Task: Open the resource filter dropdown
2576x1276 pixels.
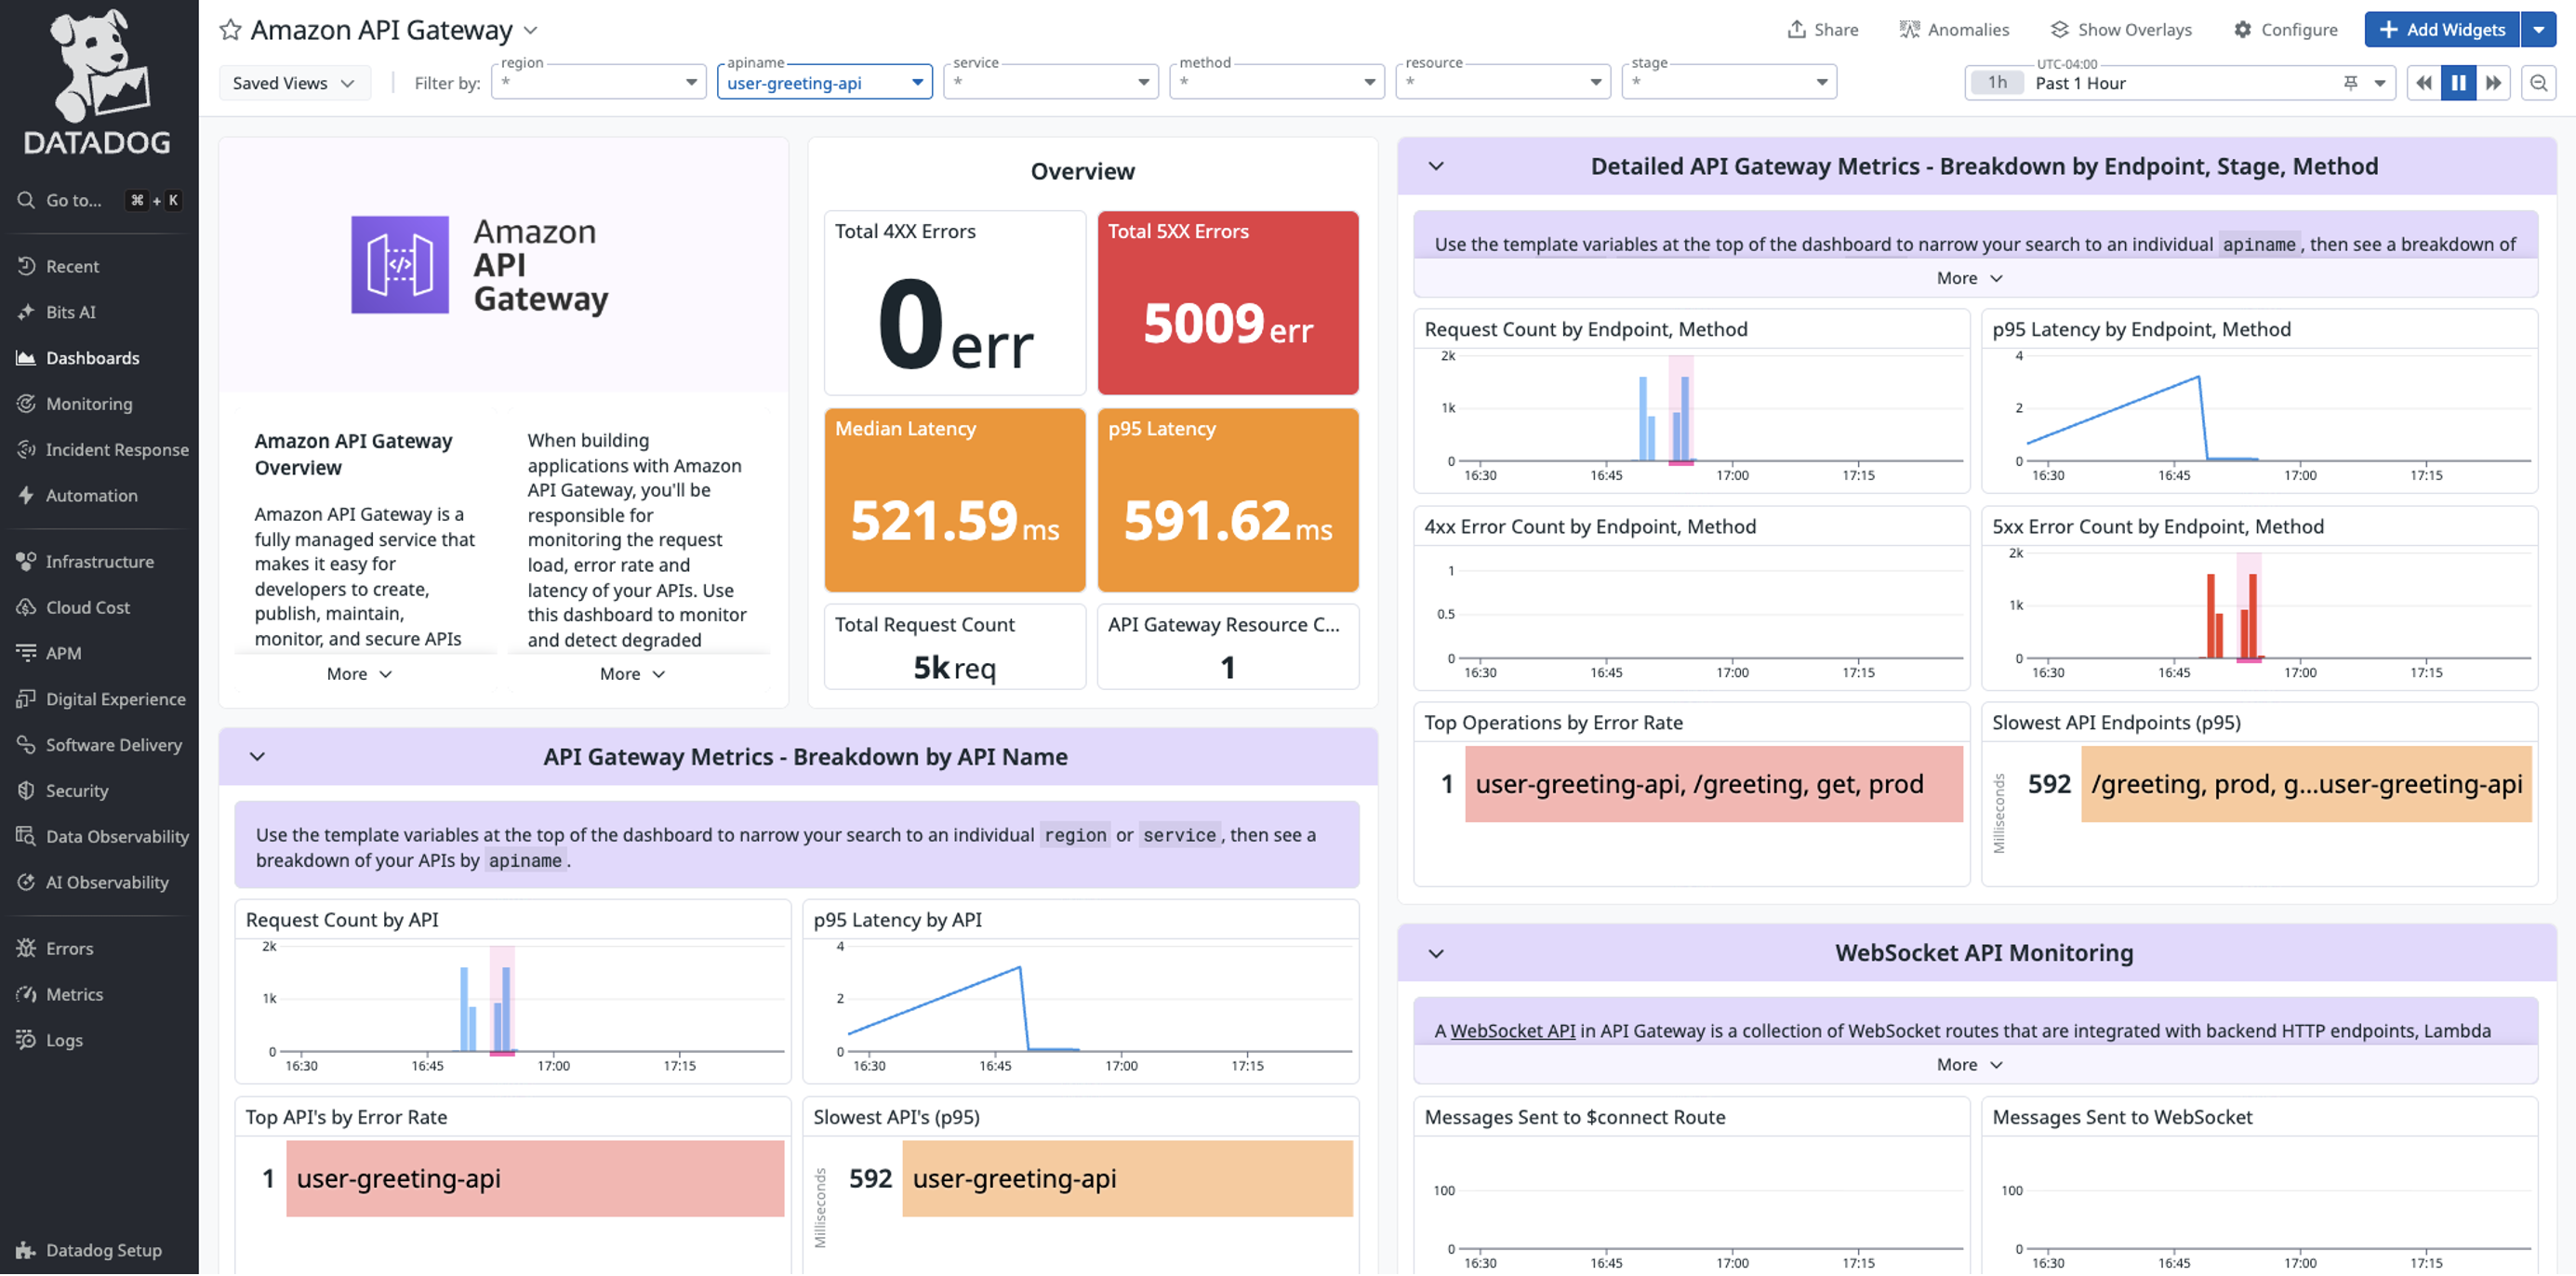Action: [x=1502, y=82]
